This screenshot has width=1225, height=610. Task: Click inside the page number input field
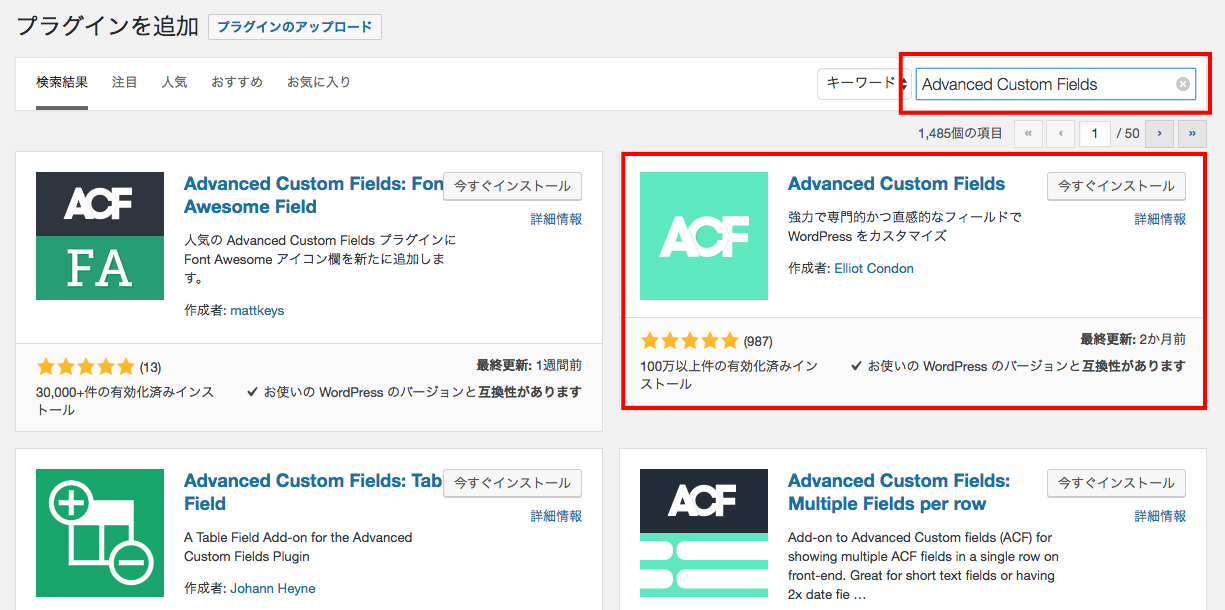coord(1094,133)
